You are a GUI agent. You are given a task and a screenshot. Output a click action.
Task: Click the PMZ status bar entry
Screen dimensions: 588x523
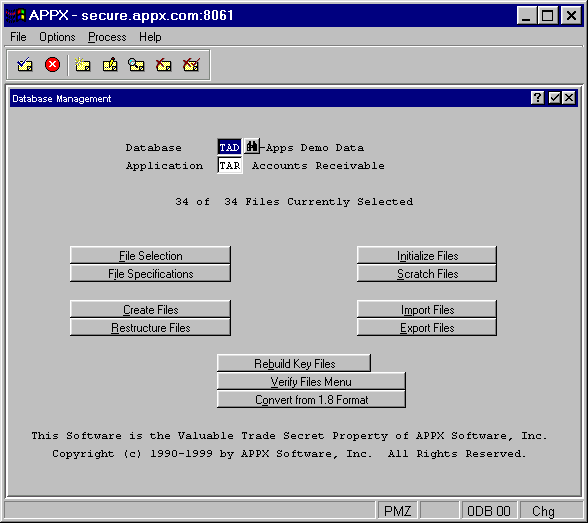point(397,511)
